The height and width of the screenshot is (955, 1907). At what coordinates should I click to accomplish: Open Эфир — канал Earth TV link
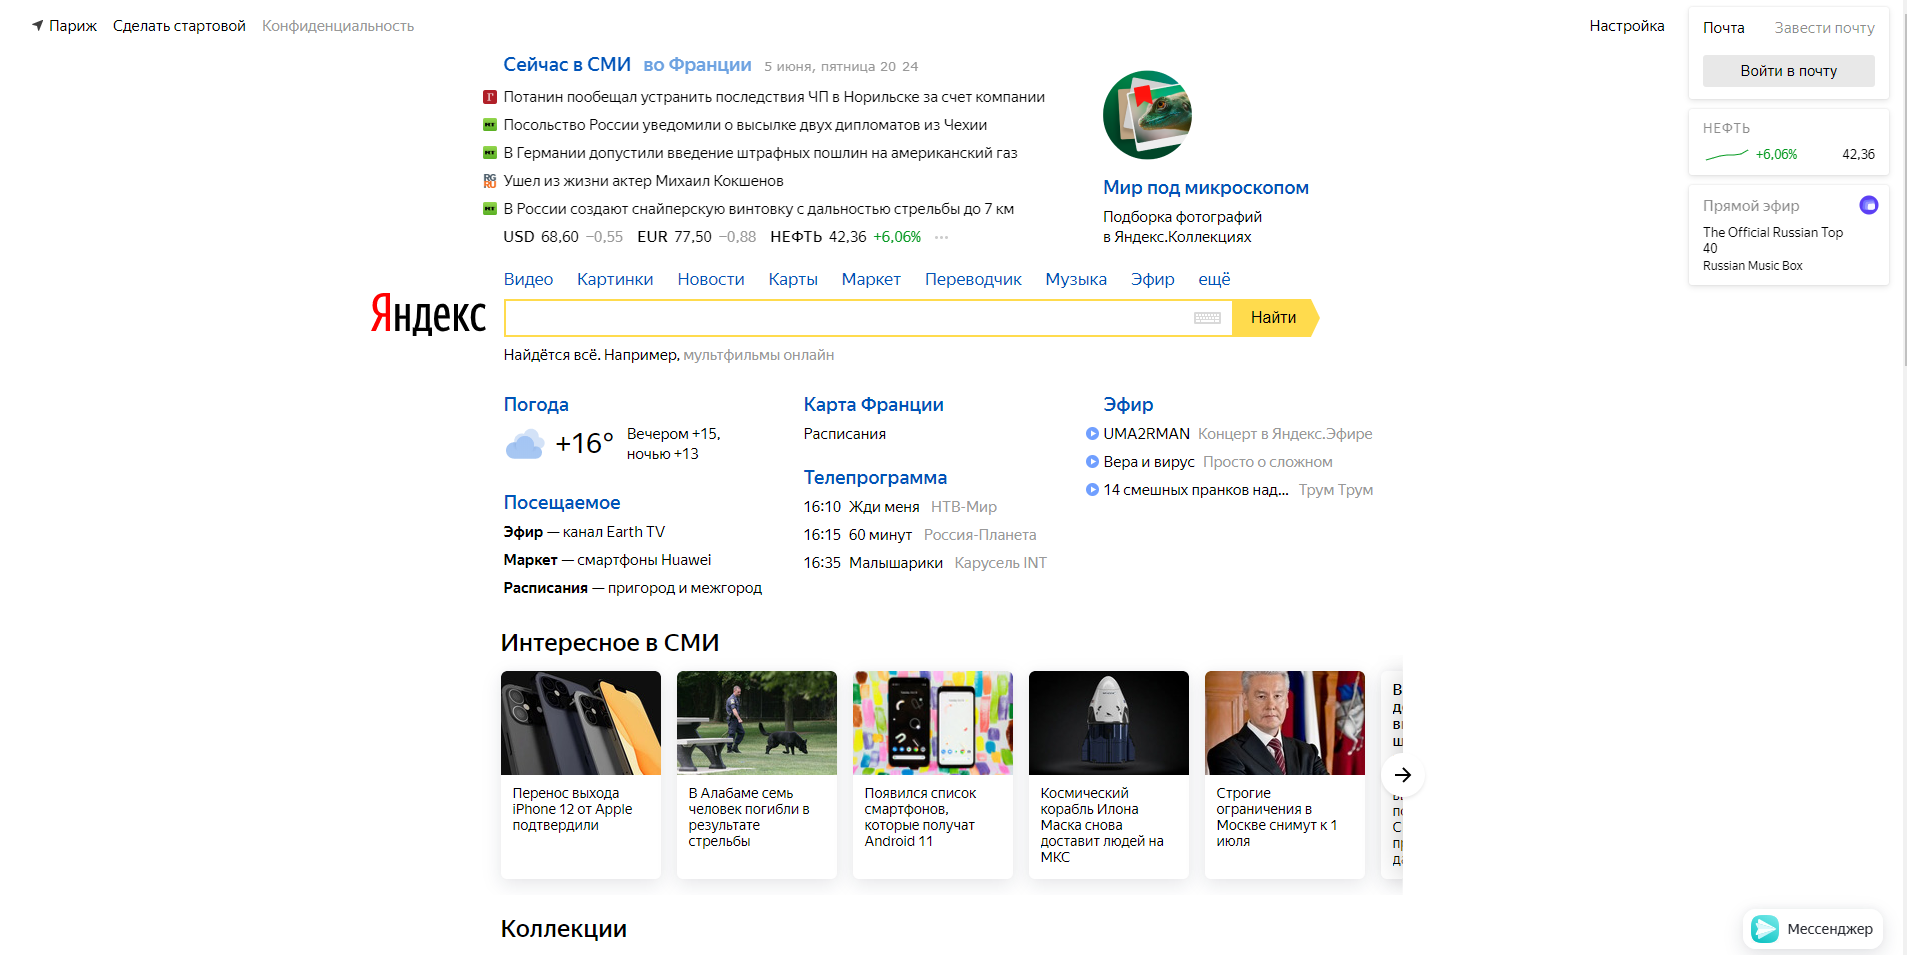pyautogui.click(x=584, y=532)
